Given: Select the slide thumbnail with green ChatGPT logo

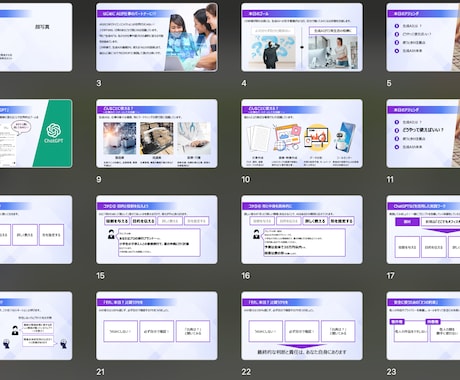Looking at the screenshot, I should [36, 133].
